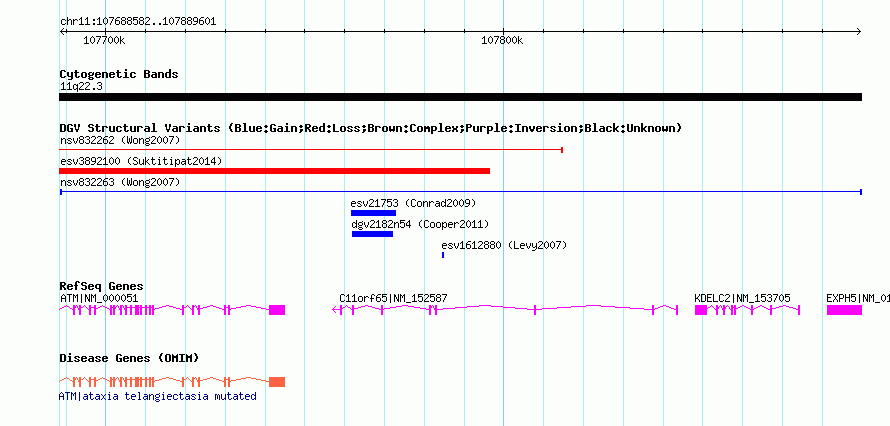Select the nsv832262 (Wong2007) variant label

tap(120, 140)
